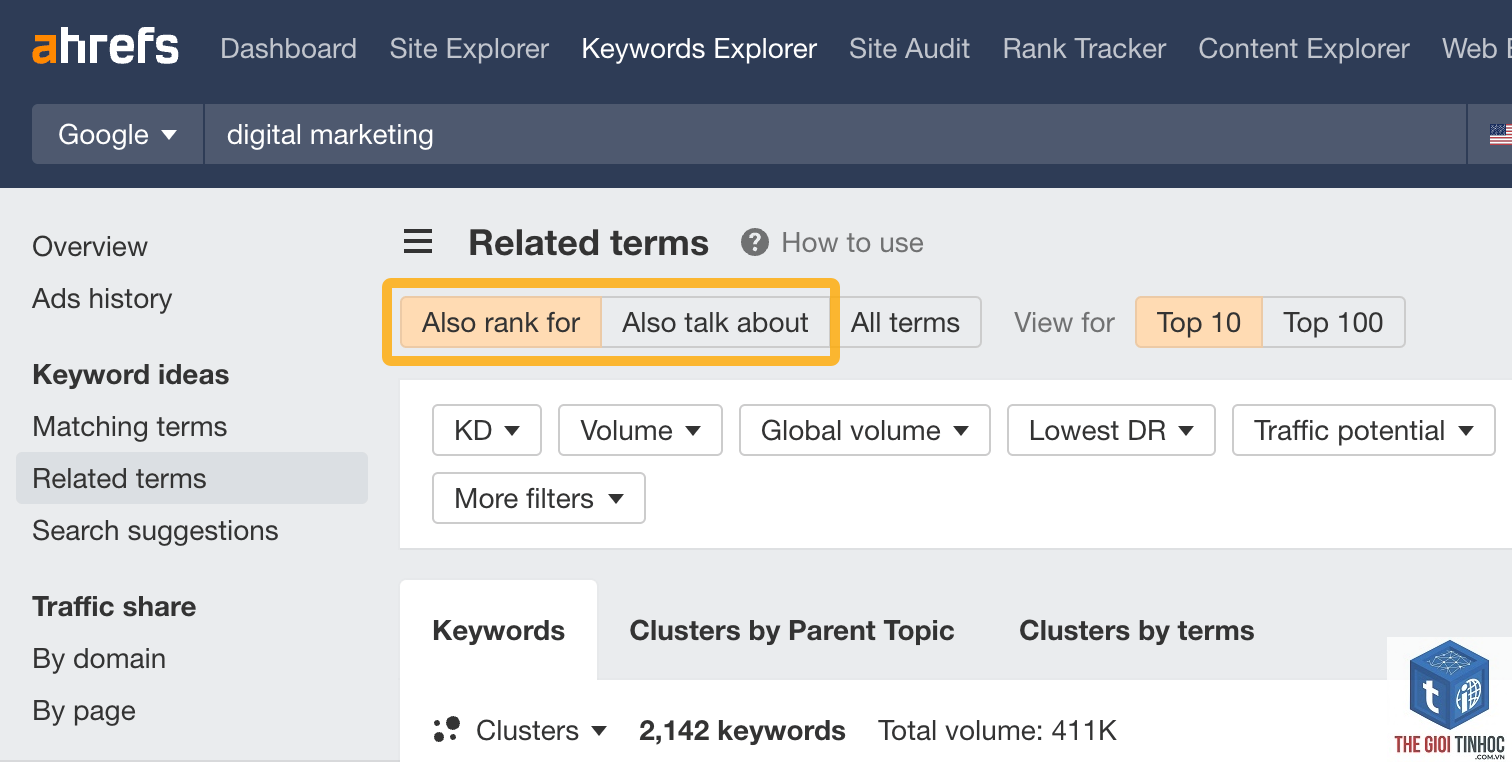
Task: Open the Lowest DR filter dropdown
Action: coord(1112,430)
